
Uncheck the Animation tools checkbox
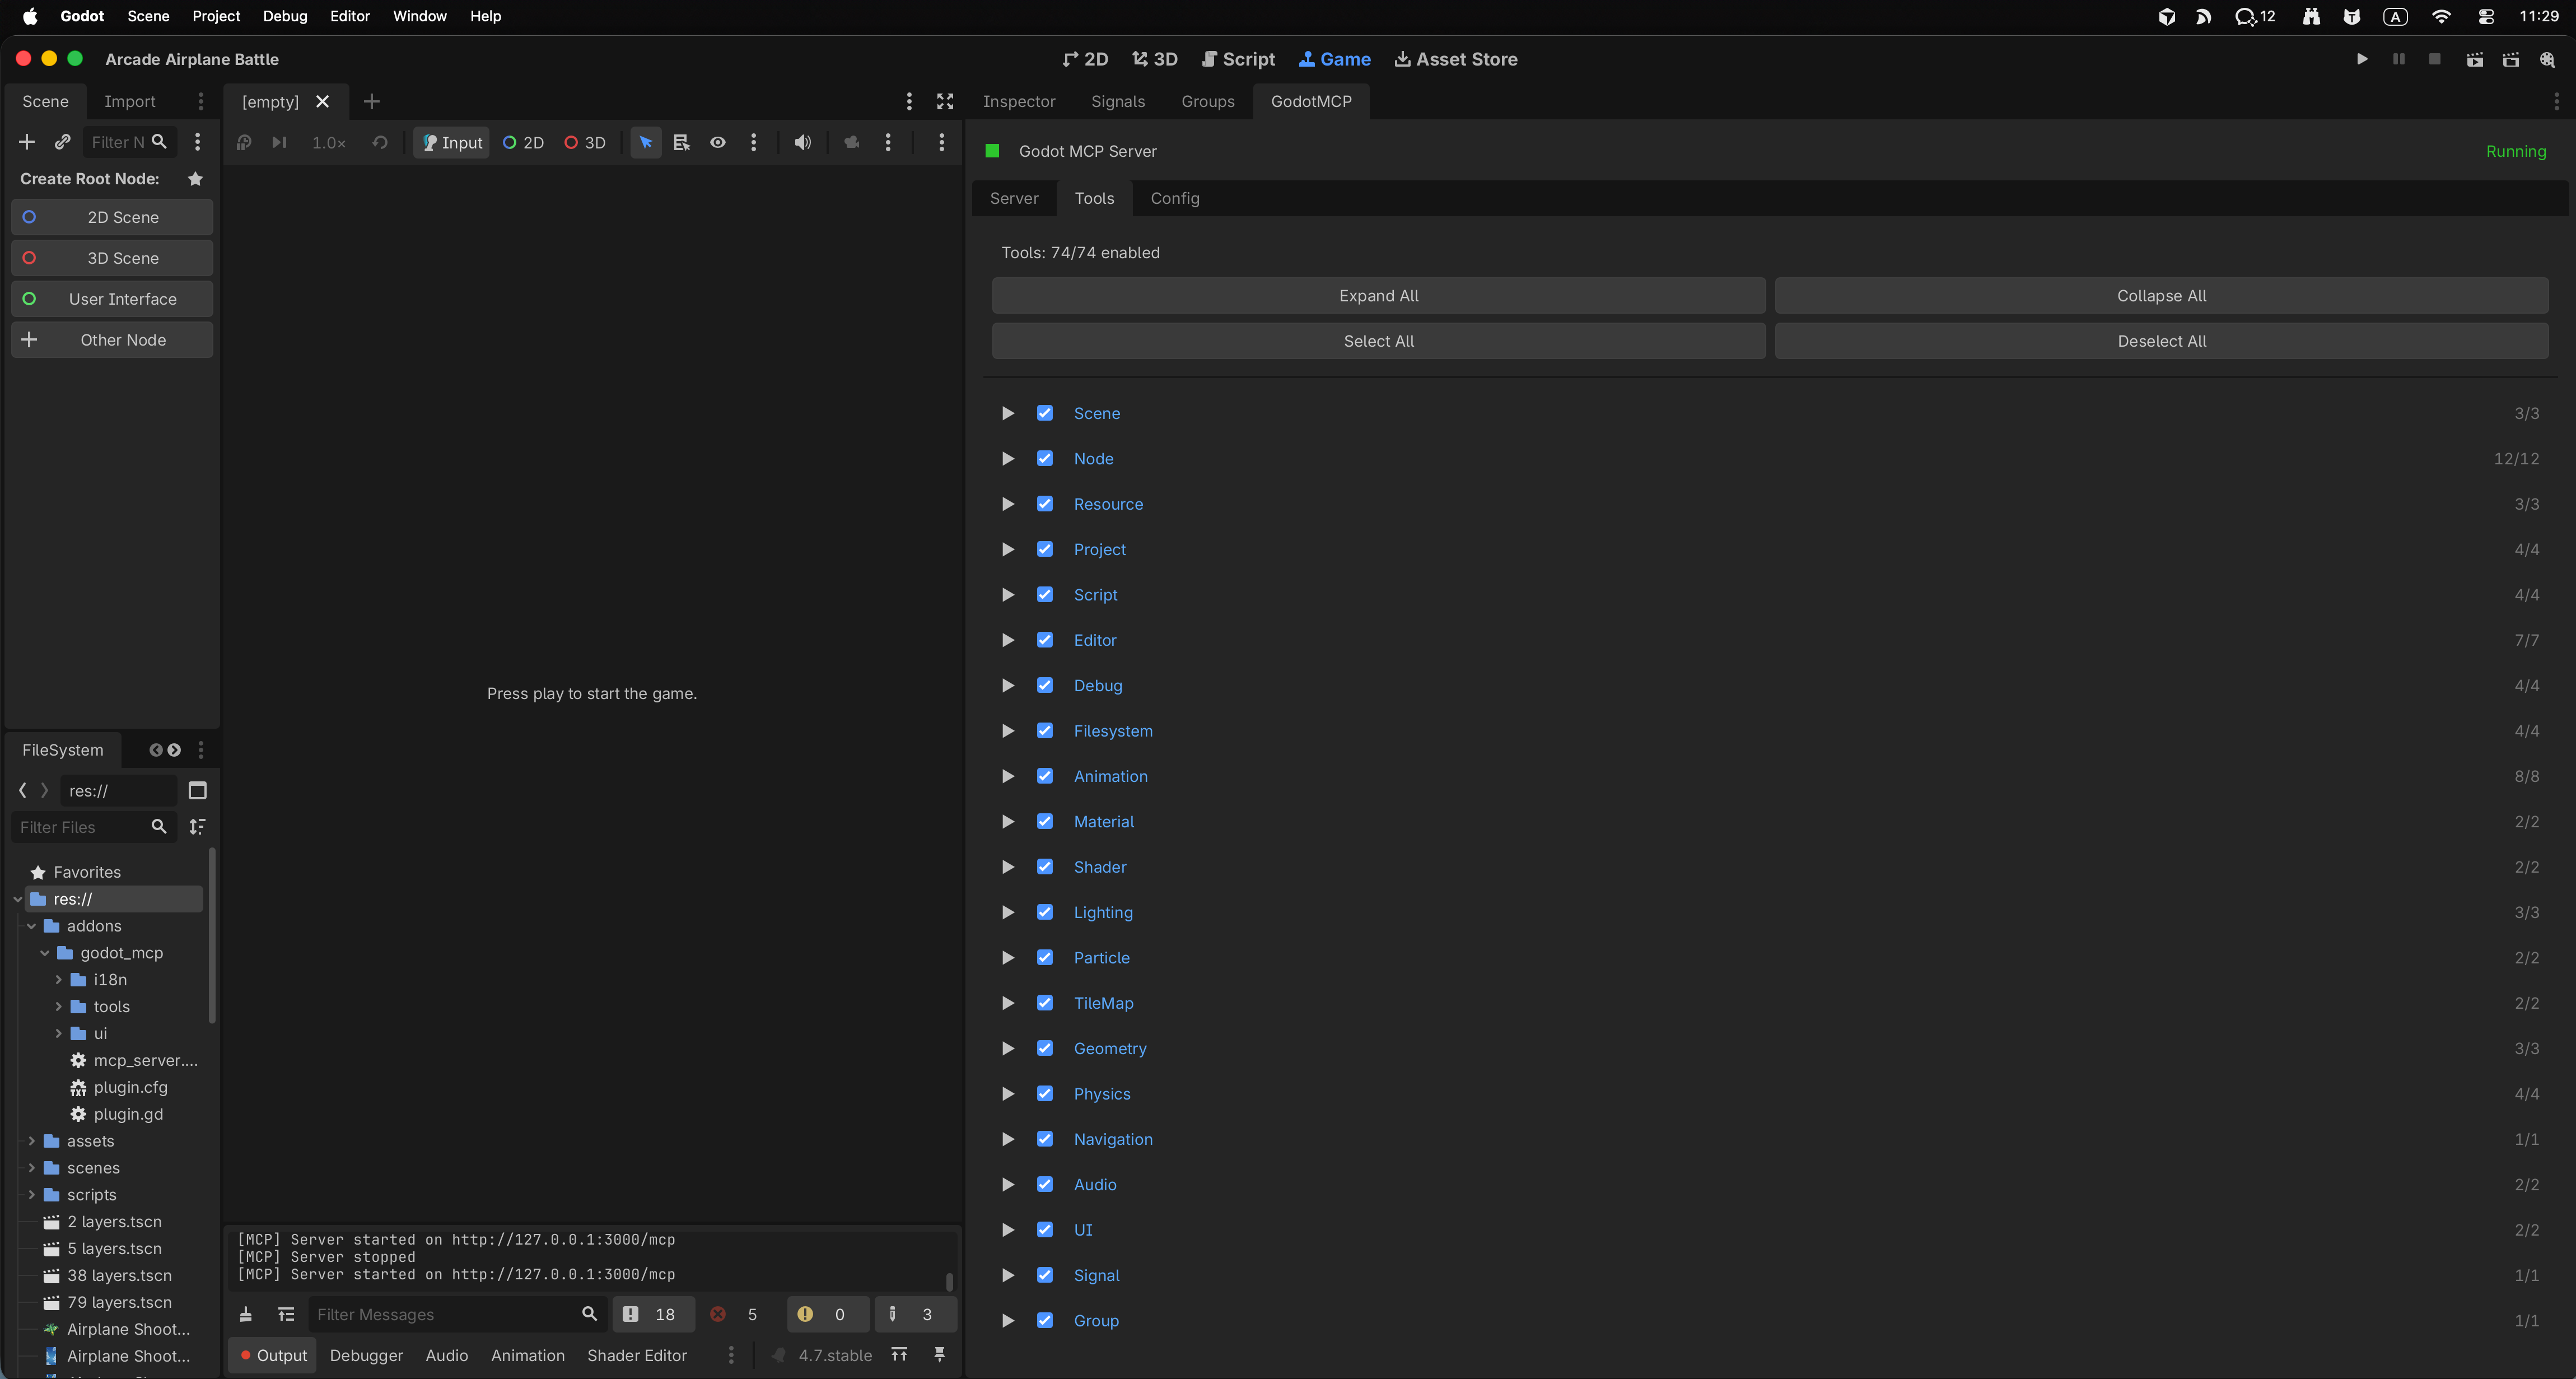1045,776
